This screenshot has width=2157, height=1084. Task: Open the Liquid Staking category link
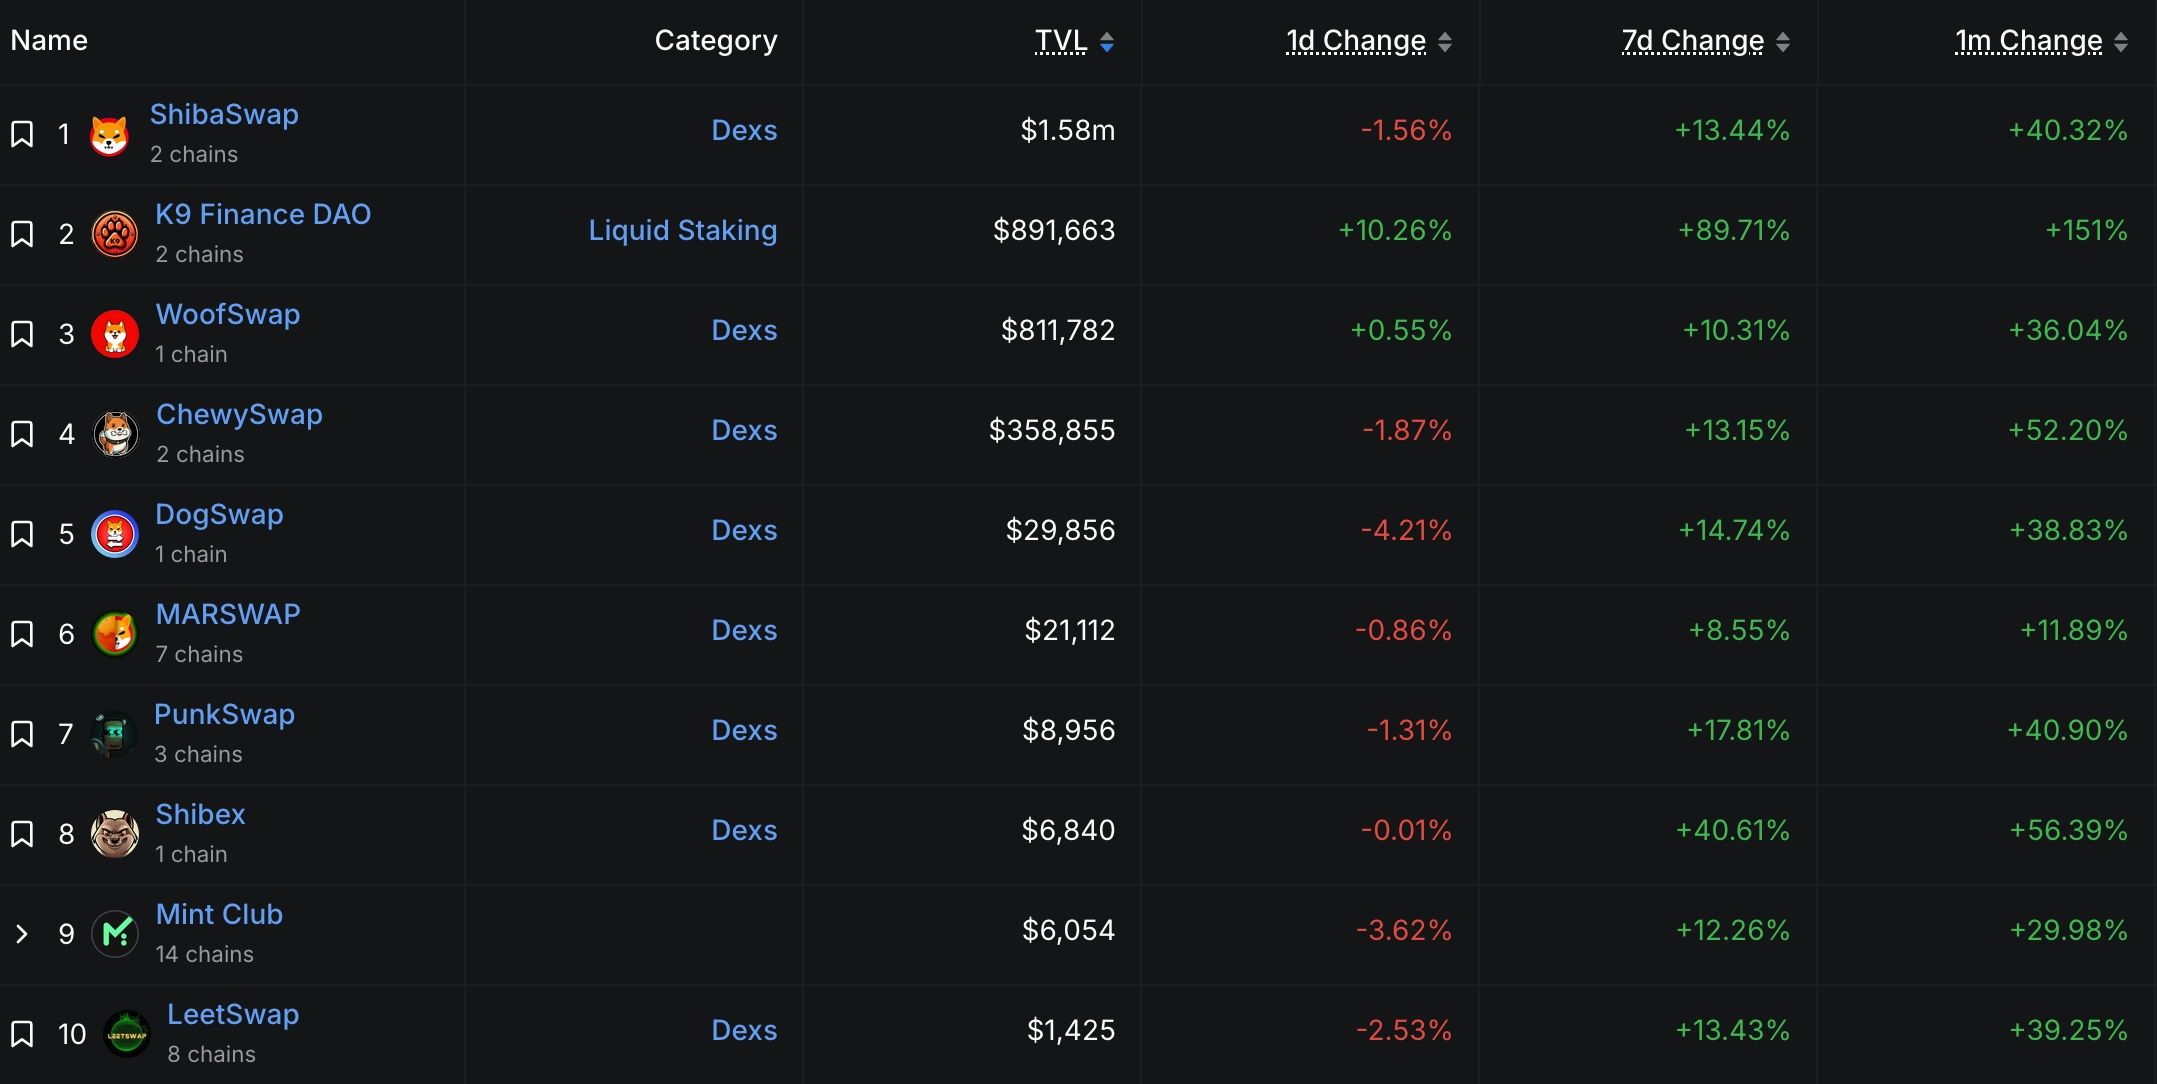pos(682,230)
